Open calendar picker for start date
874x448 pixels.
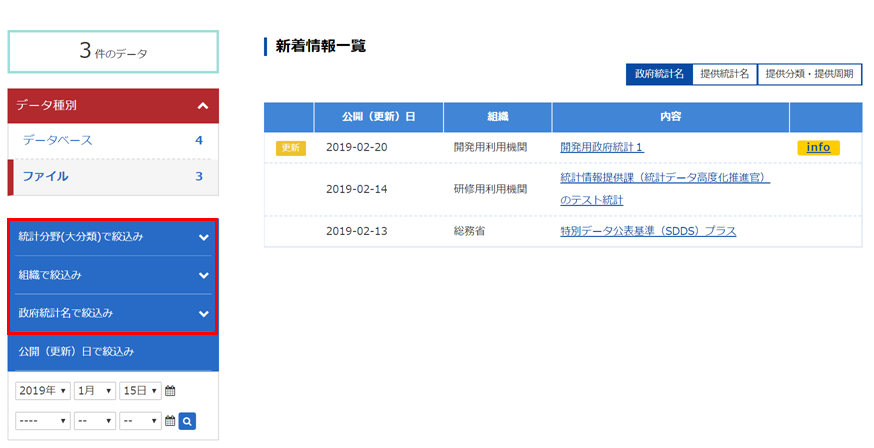click(171, 391)
